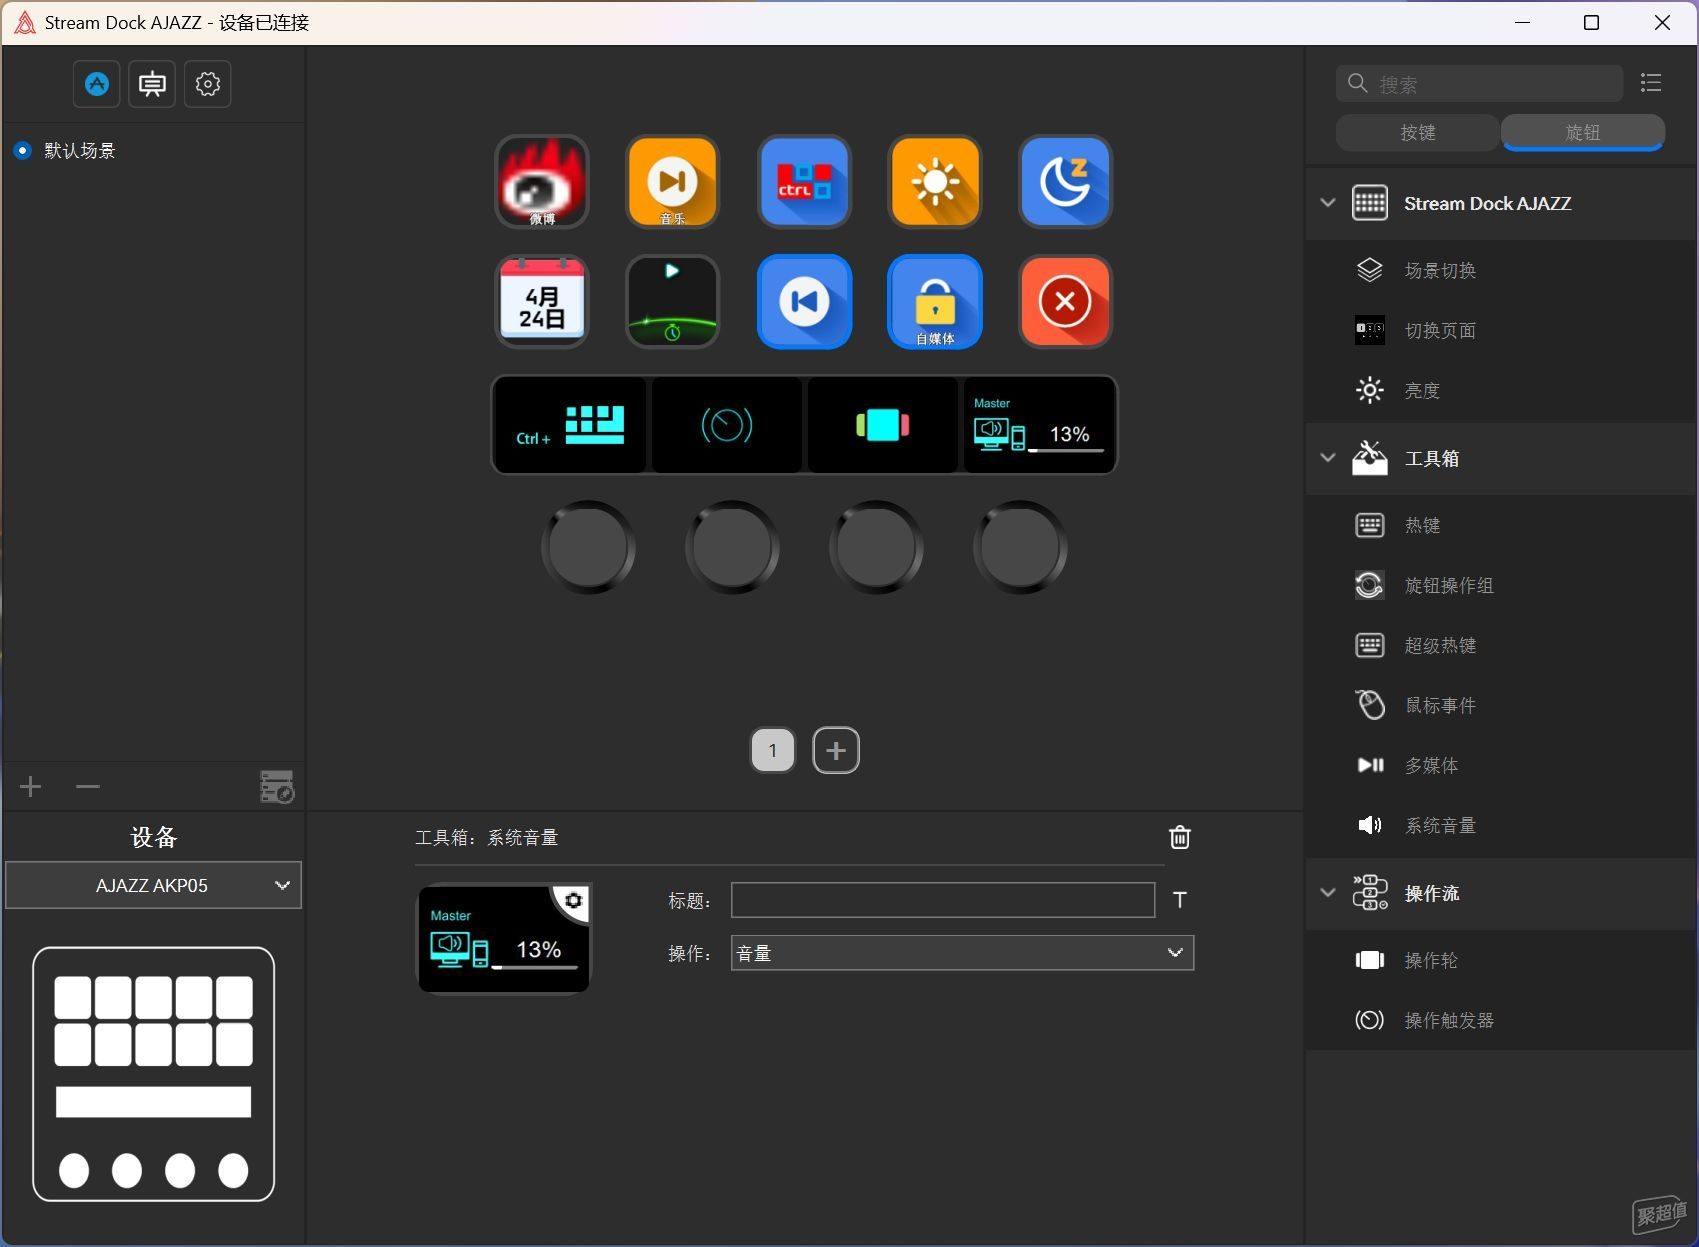Select page 1 button
The width and height of the screenshot is (1699, 1247).
[773, 750]
